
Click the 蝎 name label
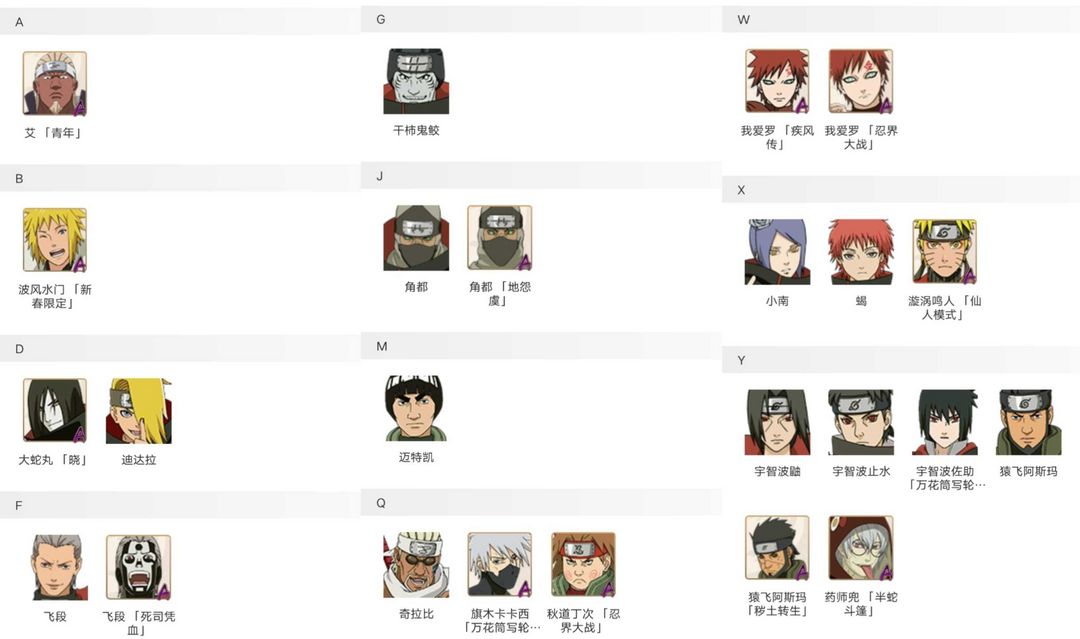point(861,301)
